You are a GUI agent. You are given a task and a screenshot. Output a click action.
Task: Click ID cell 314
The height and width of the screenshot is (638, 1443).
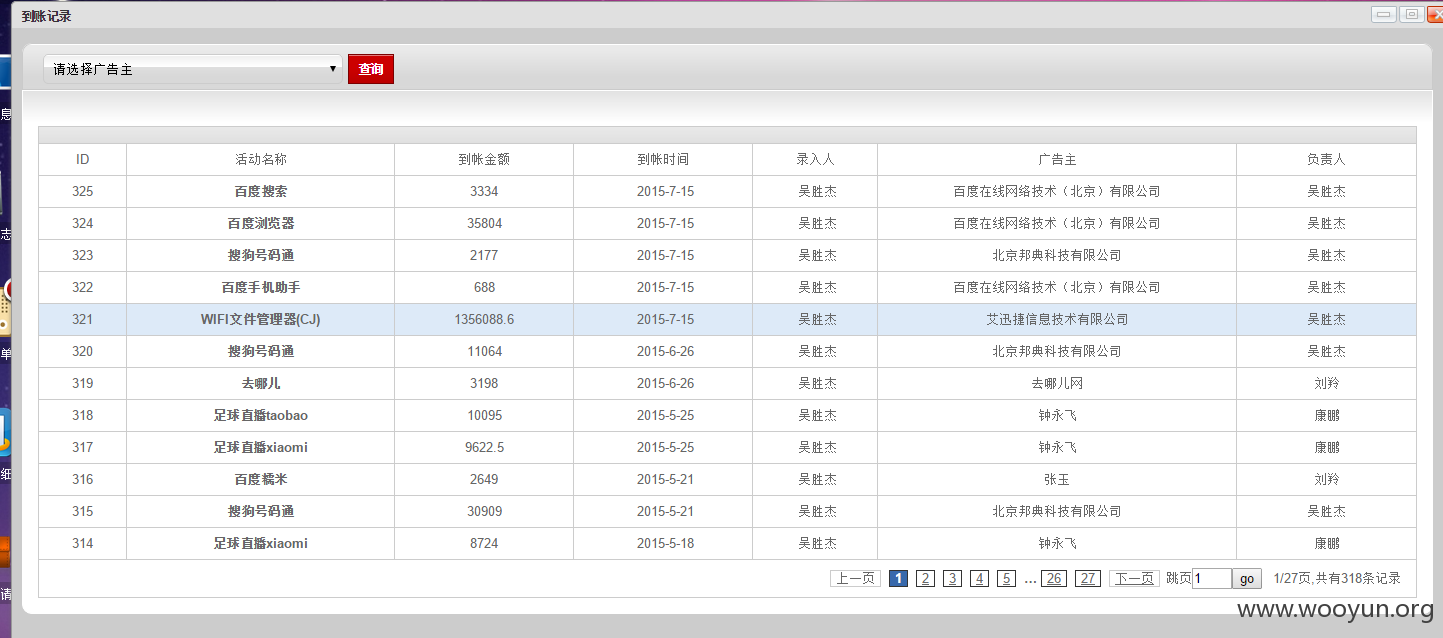point(83,543)
